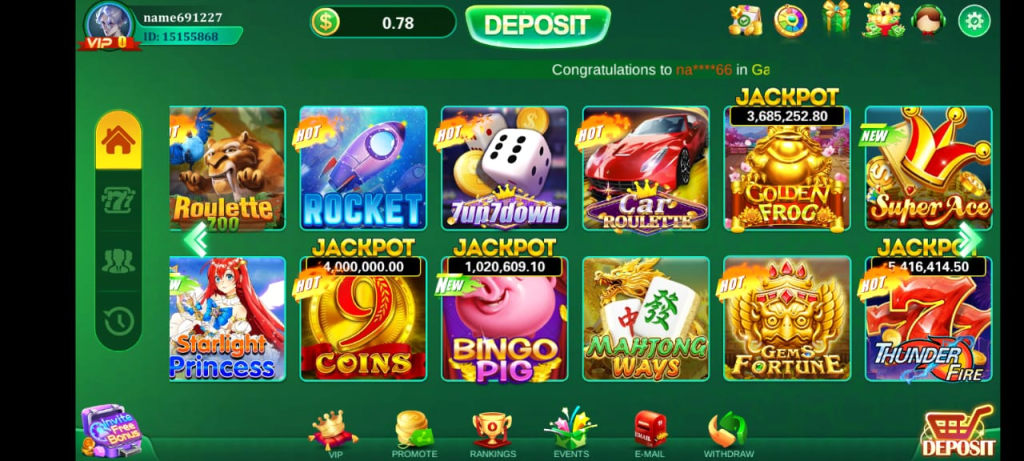Open the settings gear icon

[x=974, y=22]
